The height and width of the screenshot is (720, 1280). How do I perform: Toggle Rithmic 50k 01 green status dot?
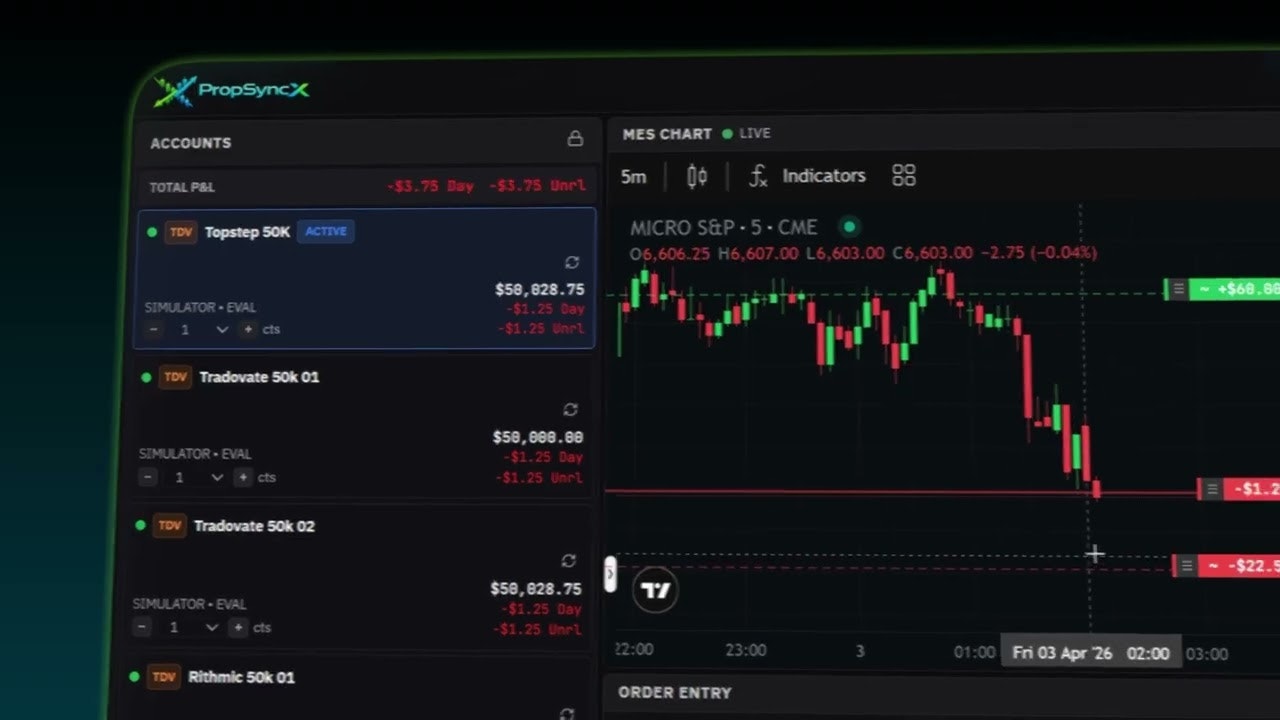pyautogui.click(x=134, y=676)
